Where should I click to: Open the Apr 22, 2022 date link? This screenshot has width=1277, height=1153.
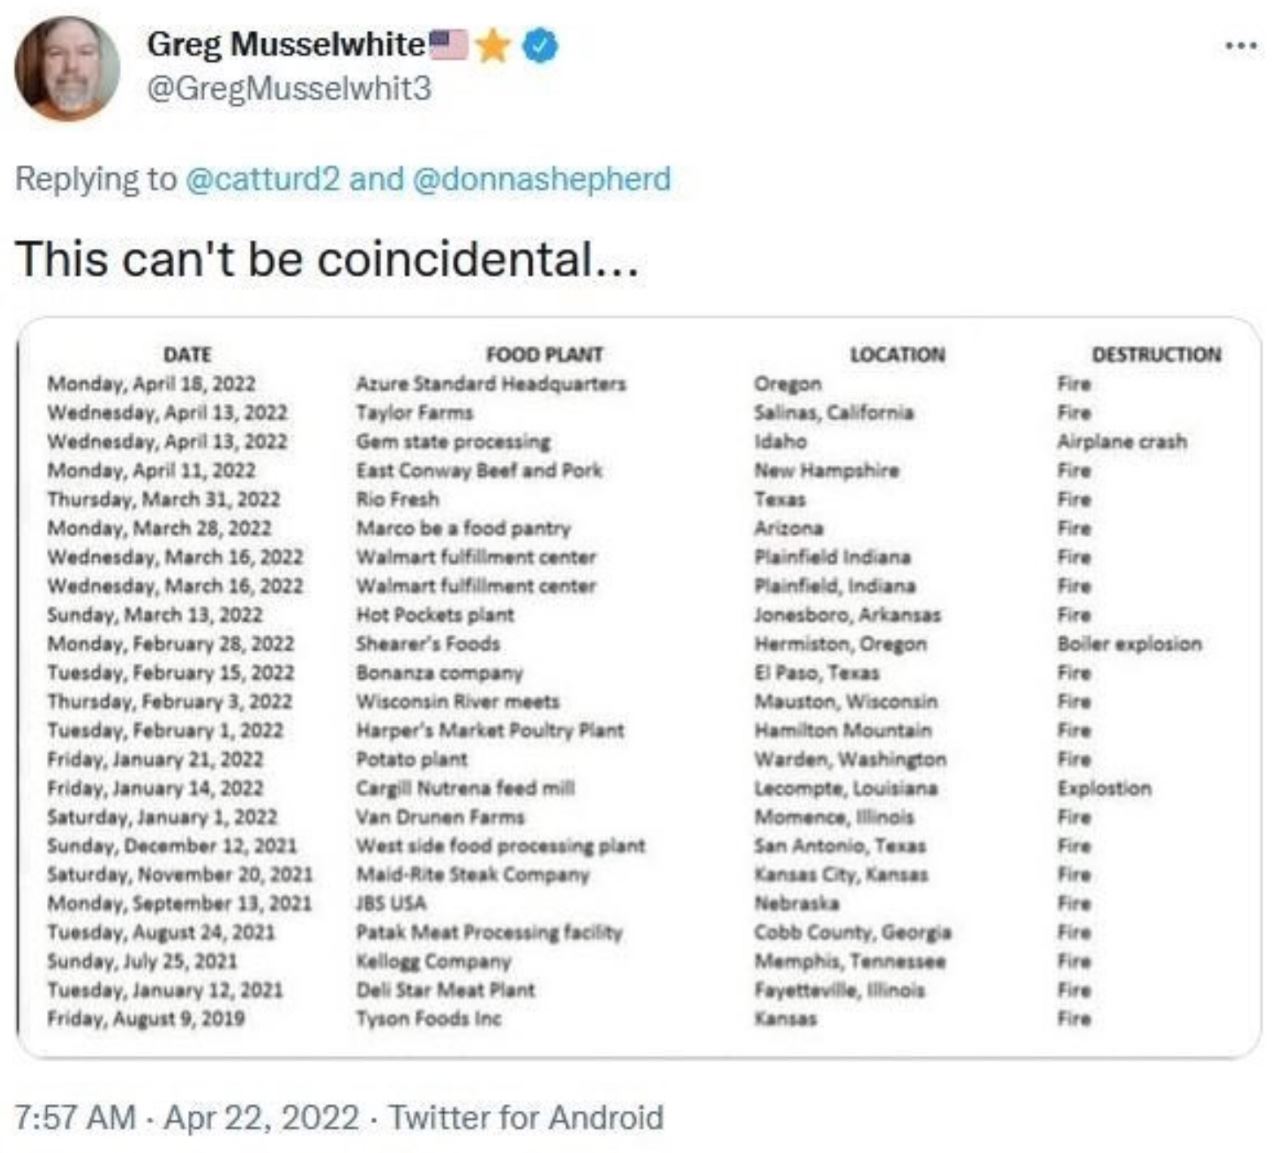point(261,1117)
